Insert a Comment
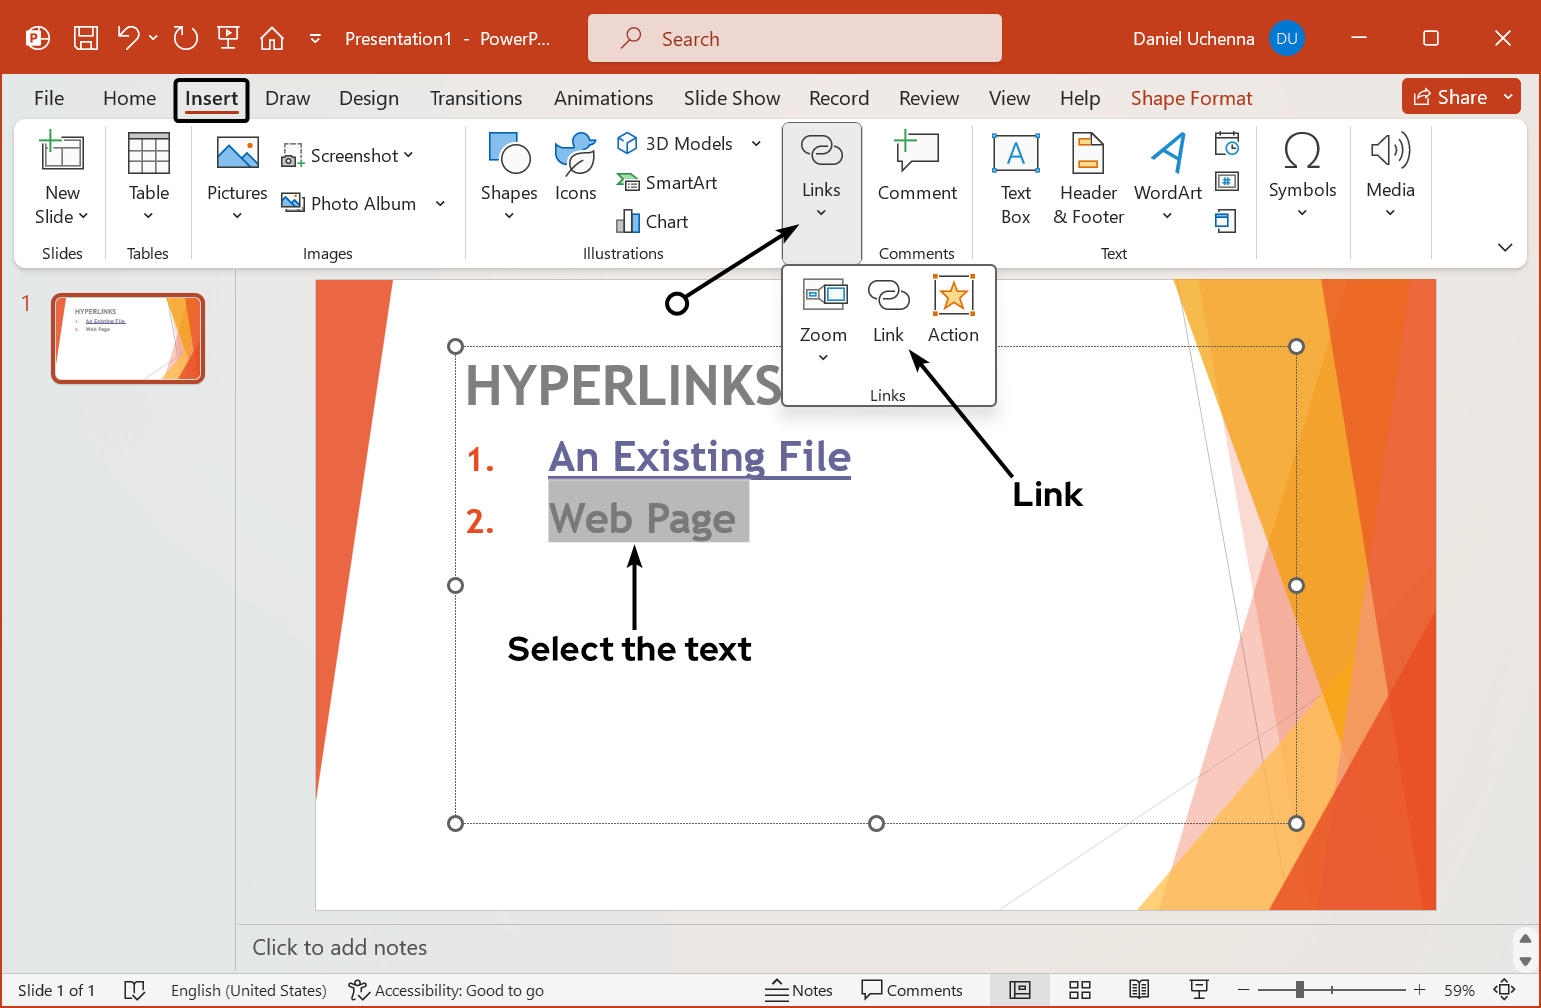Screen dimensions: 1541x1008 coord(917,170)
